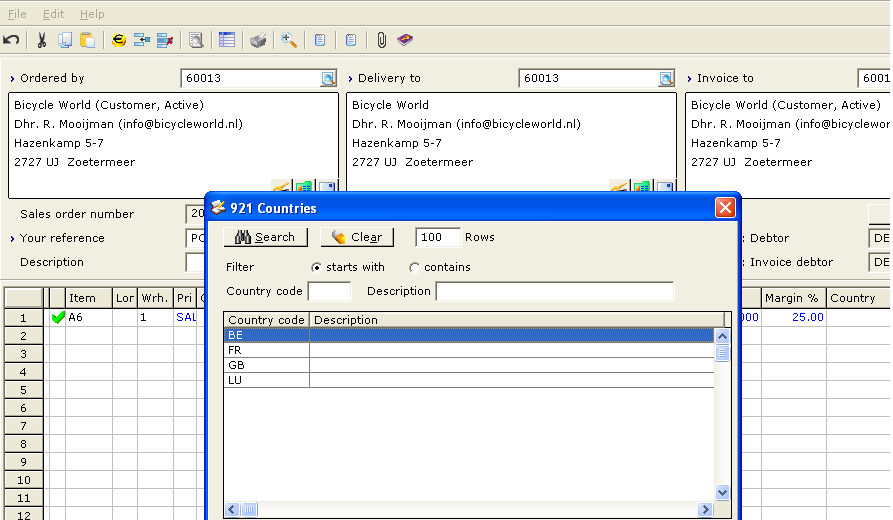The image size is (893, 520).
Task: Click the purple help book icon
Action: tap(404, 40)
